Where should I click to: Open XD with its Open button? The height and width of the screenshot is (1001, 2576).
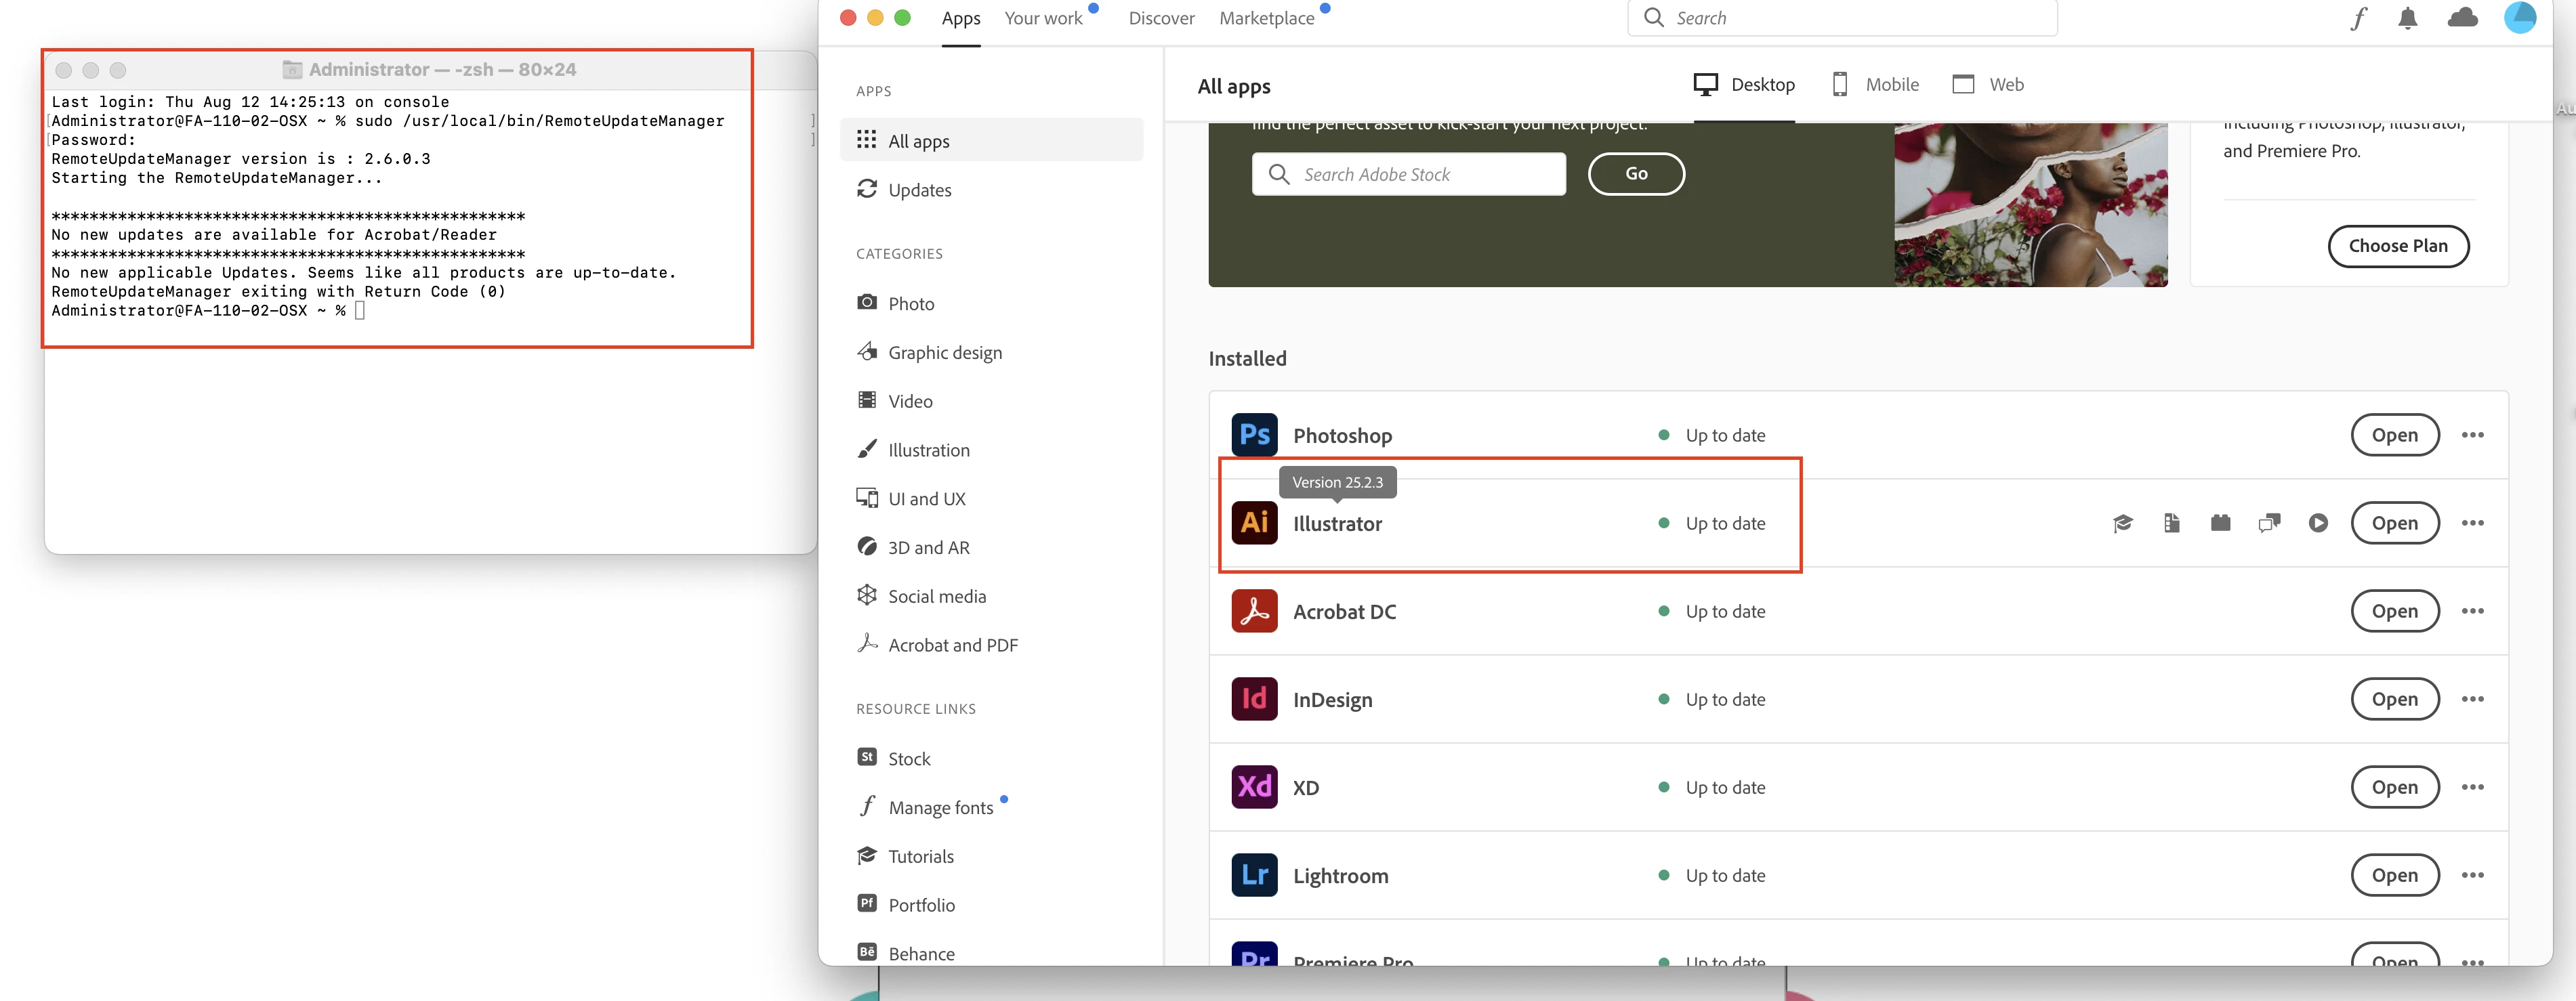point(2394,787)
